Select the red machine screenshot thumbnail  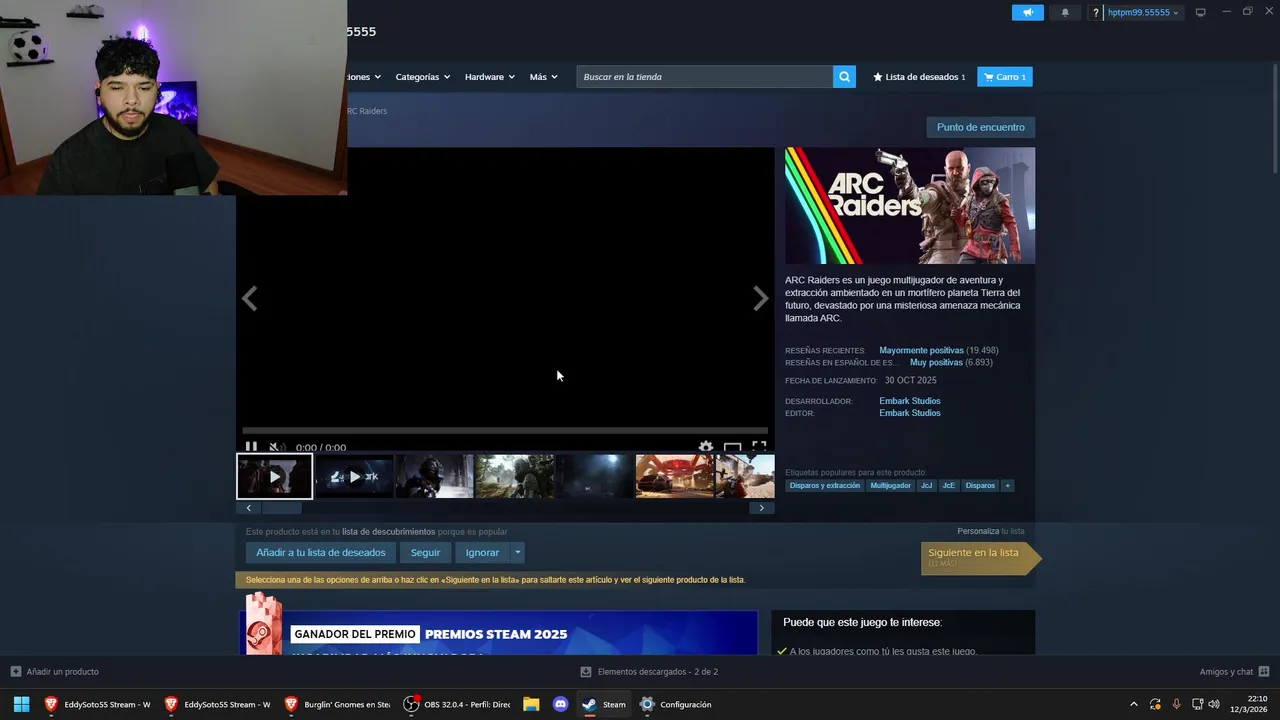(675, 476)
